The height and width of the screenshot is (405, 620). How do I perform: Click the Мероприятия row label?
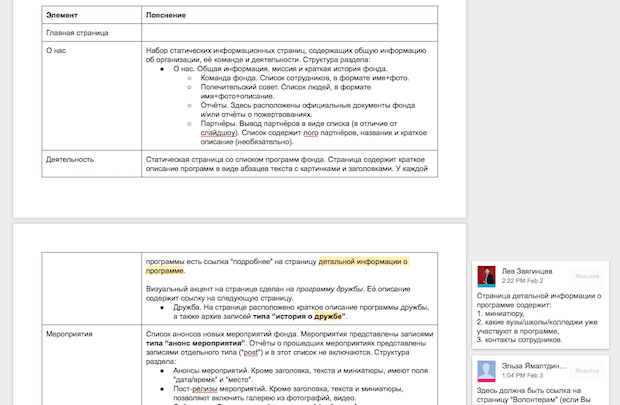71,332
